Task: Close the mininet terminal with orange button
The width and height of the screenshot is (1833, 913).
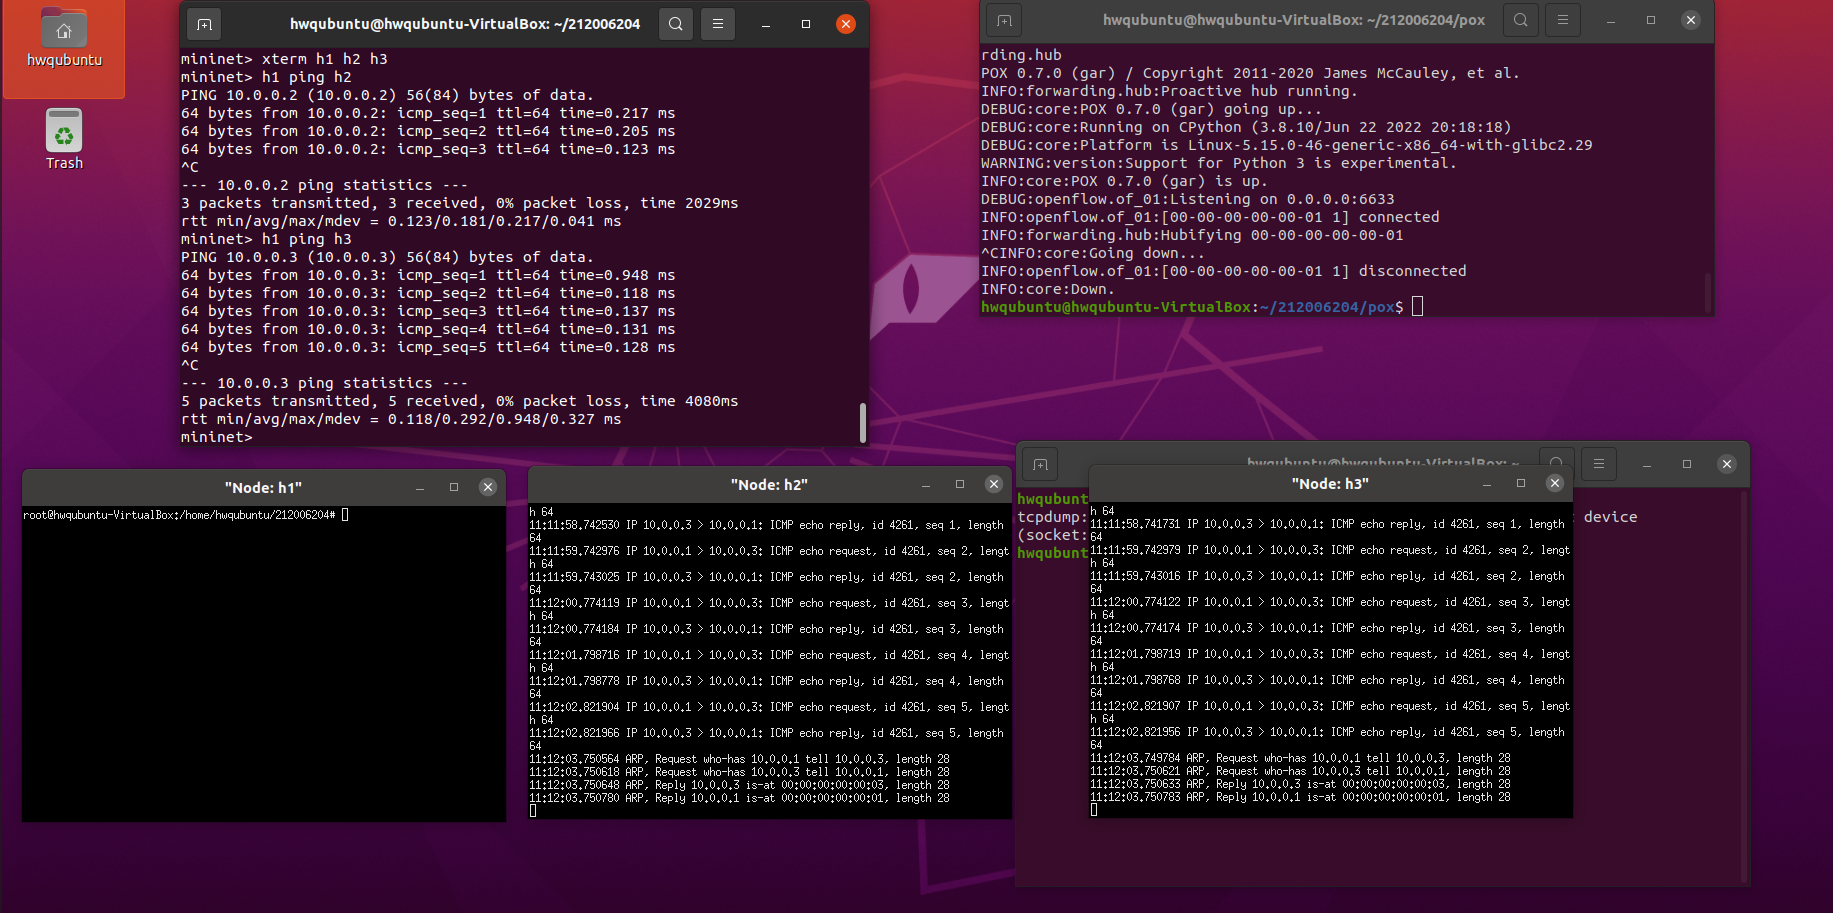Action: click(x=846, y=24)
